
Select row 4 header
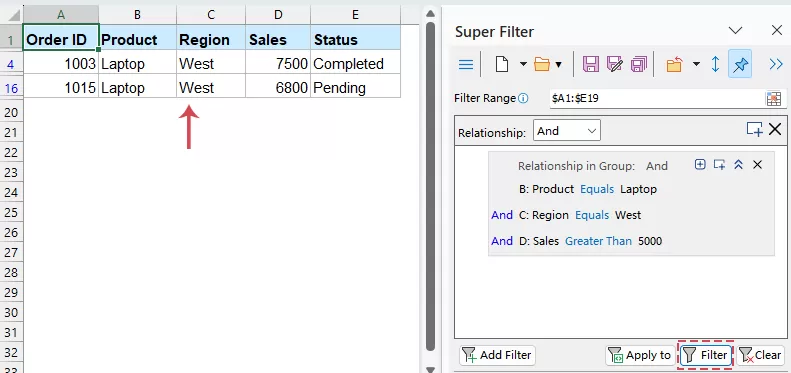click(x=11, y=64)
